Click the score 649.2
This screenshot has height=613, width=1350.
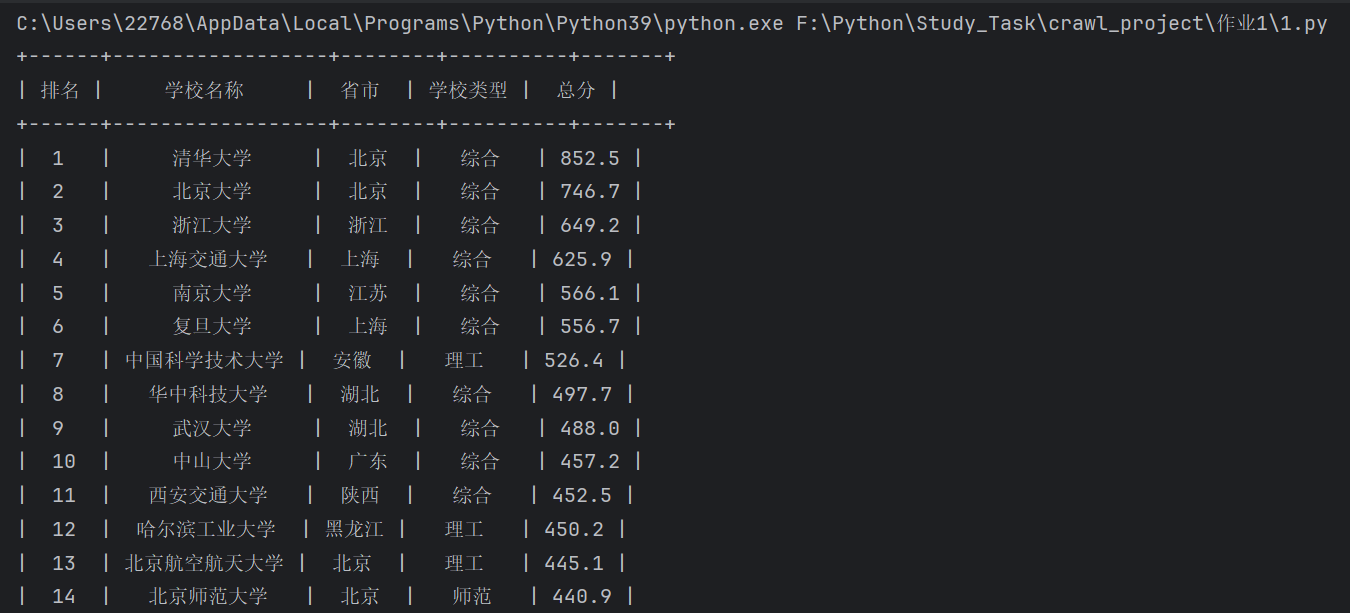coord(590,225)
